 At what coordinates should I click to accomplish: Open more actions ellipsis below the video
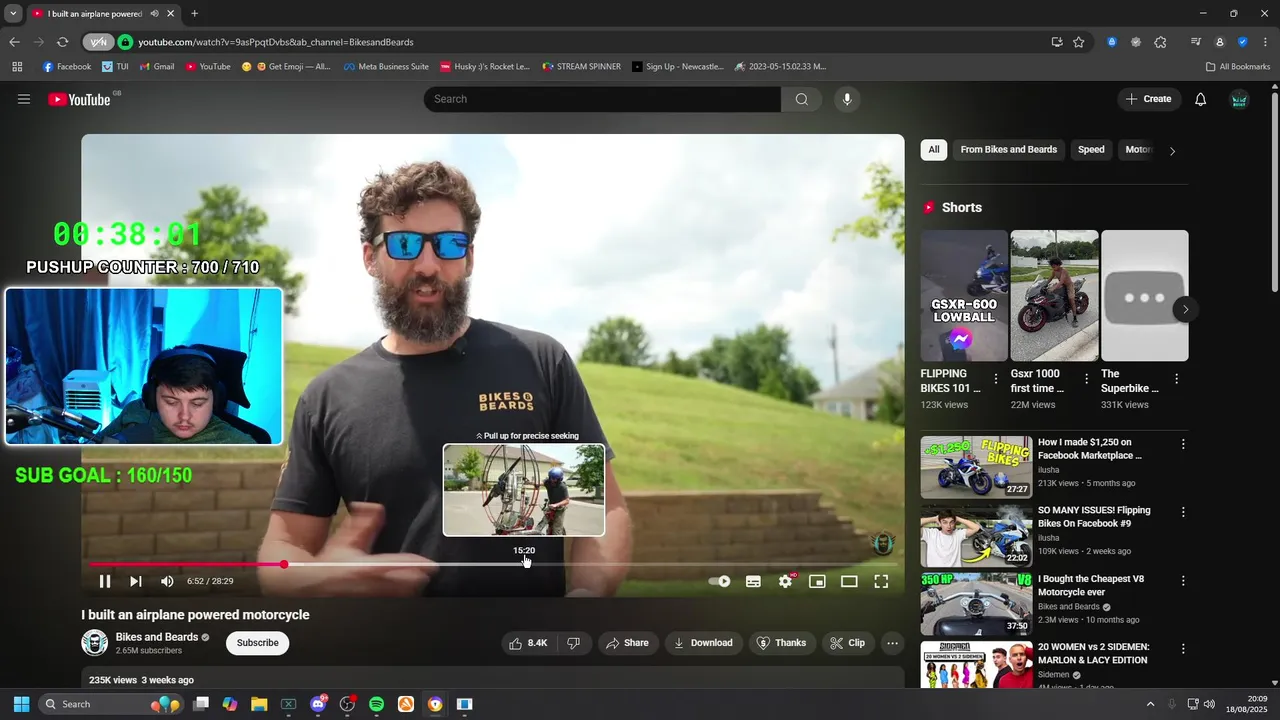(893, 643)
